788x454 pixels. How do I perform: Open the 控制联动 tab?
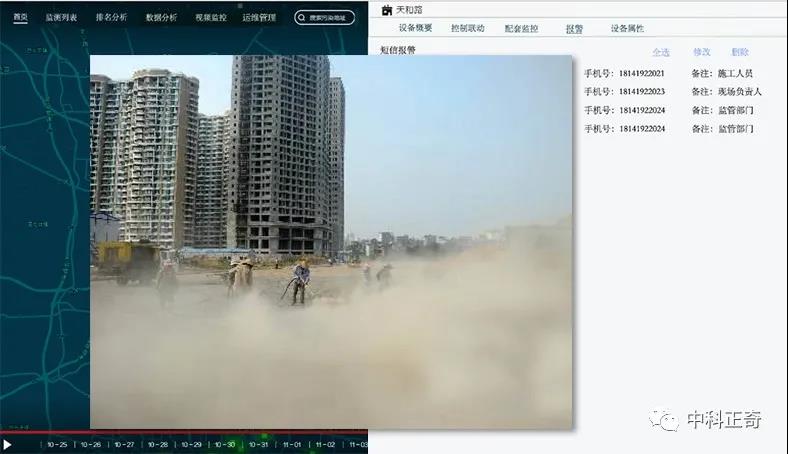tap(467, 29)
